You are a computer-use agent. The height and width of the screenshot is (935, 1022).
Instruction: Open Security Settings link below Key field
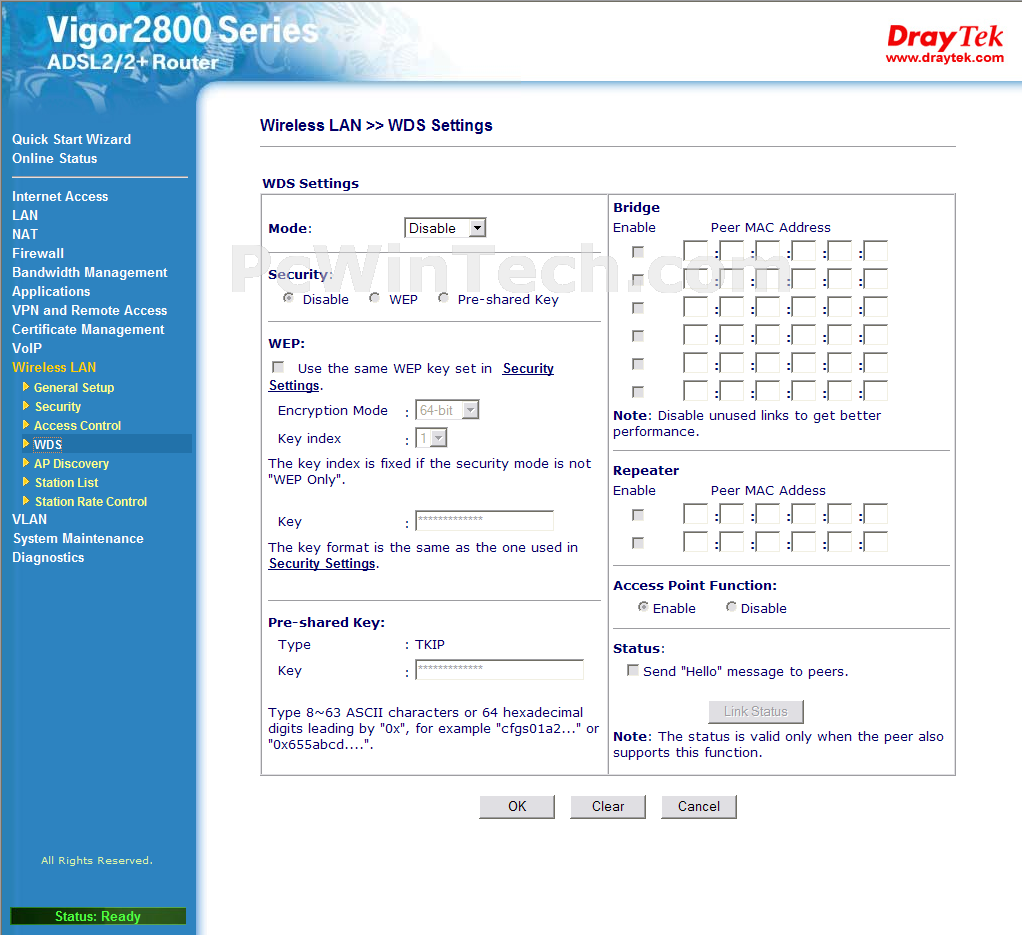(x=322, y=564)
